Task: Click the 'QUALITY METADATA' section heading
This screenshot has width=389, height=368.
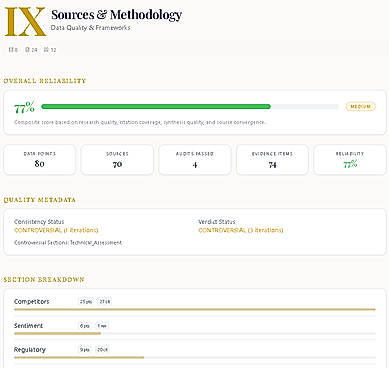Action: pyautogui.click(x=40, y=200)
